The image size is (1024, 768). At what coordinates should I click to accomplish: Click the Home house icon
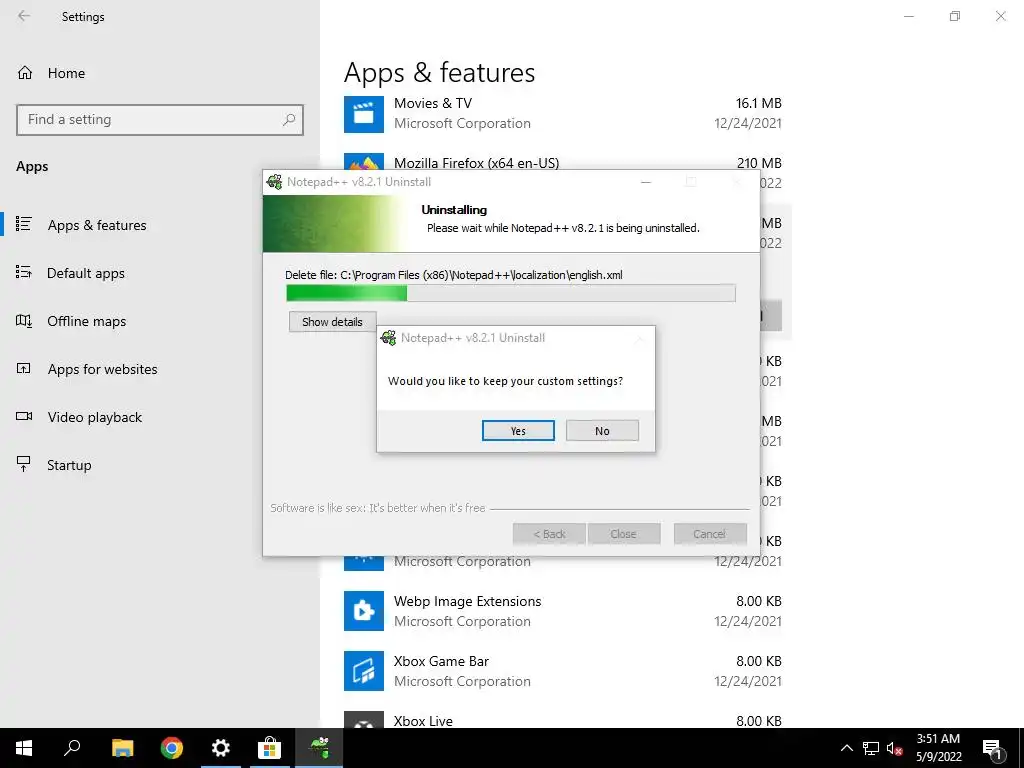(x=25, y=73)
